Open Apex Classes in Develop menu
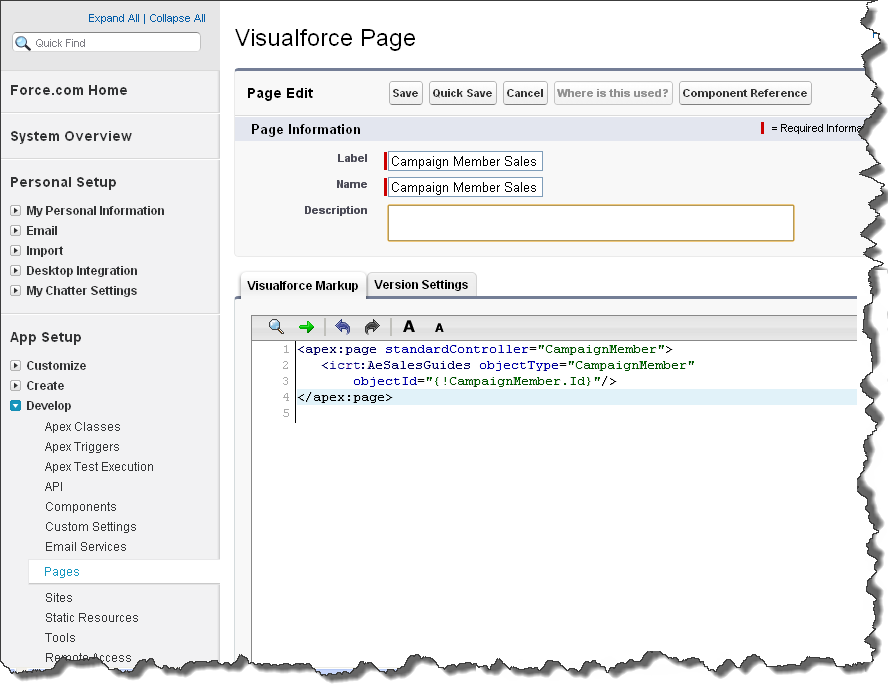 (82, 427)
